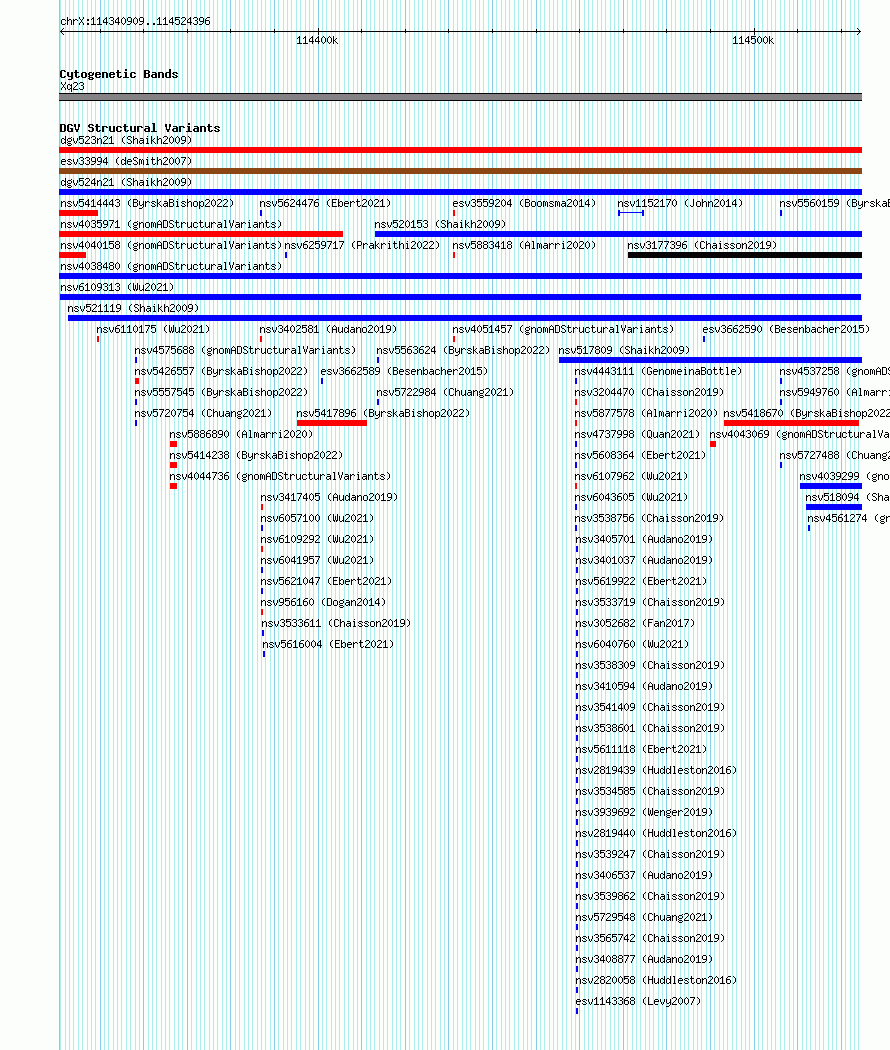Image resolution: width=890 pixels, height=1050 pixels.
Task: Click the Cytogenetic Bands track title
Action: point(119,74)
